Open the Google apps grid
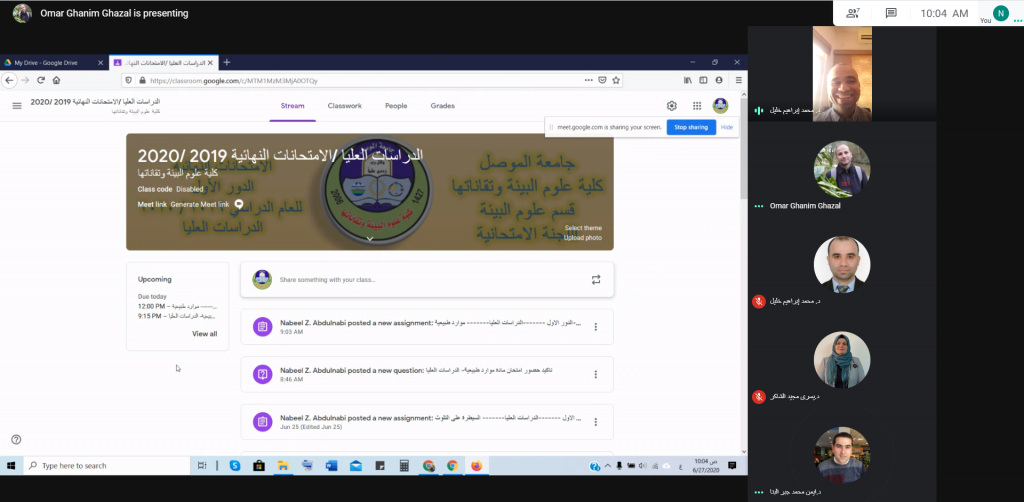Image resolution: width=1024 pixels, height=502 pixels. (x=696, y=105)
